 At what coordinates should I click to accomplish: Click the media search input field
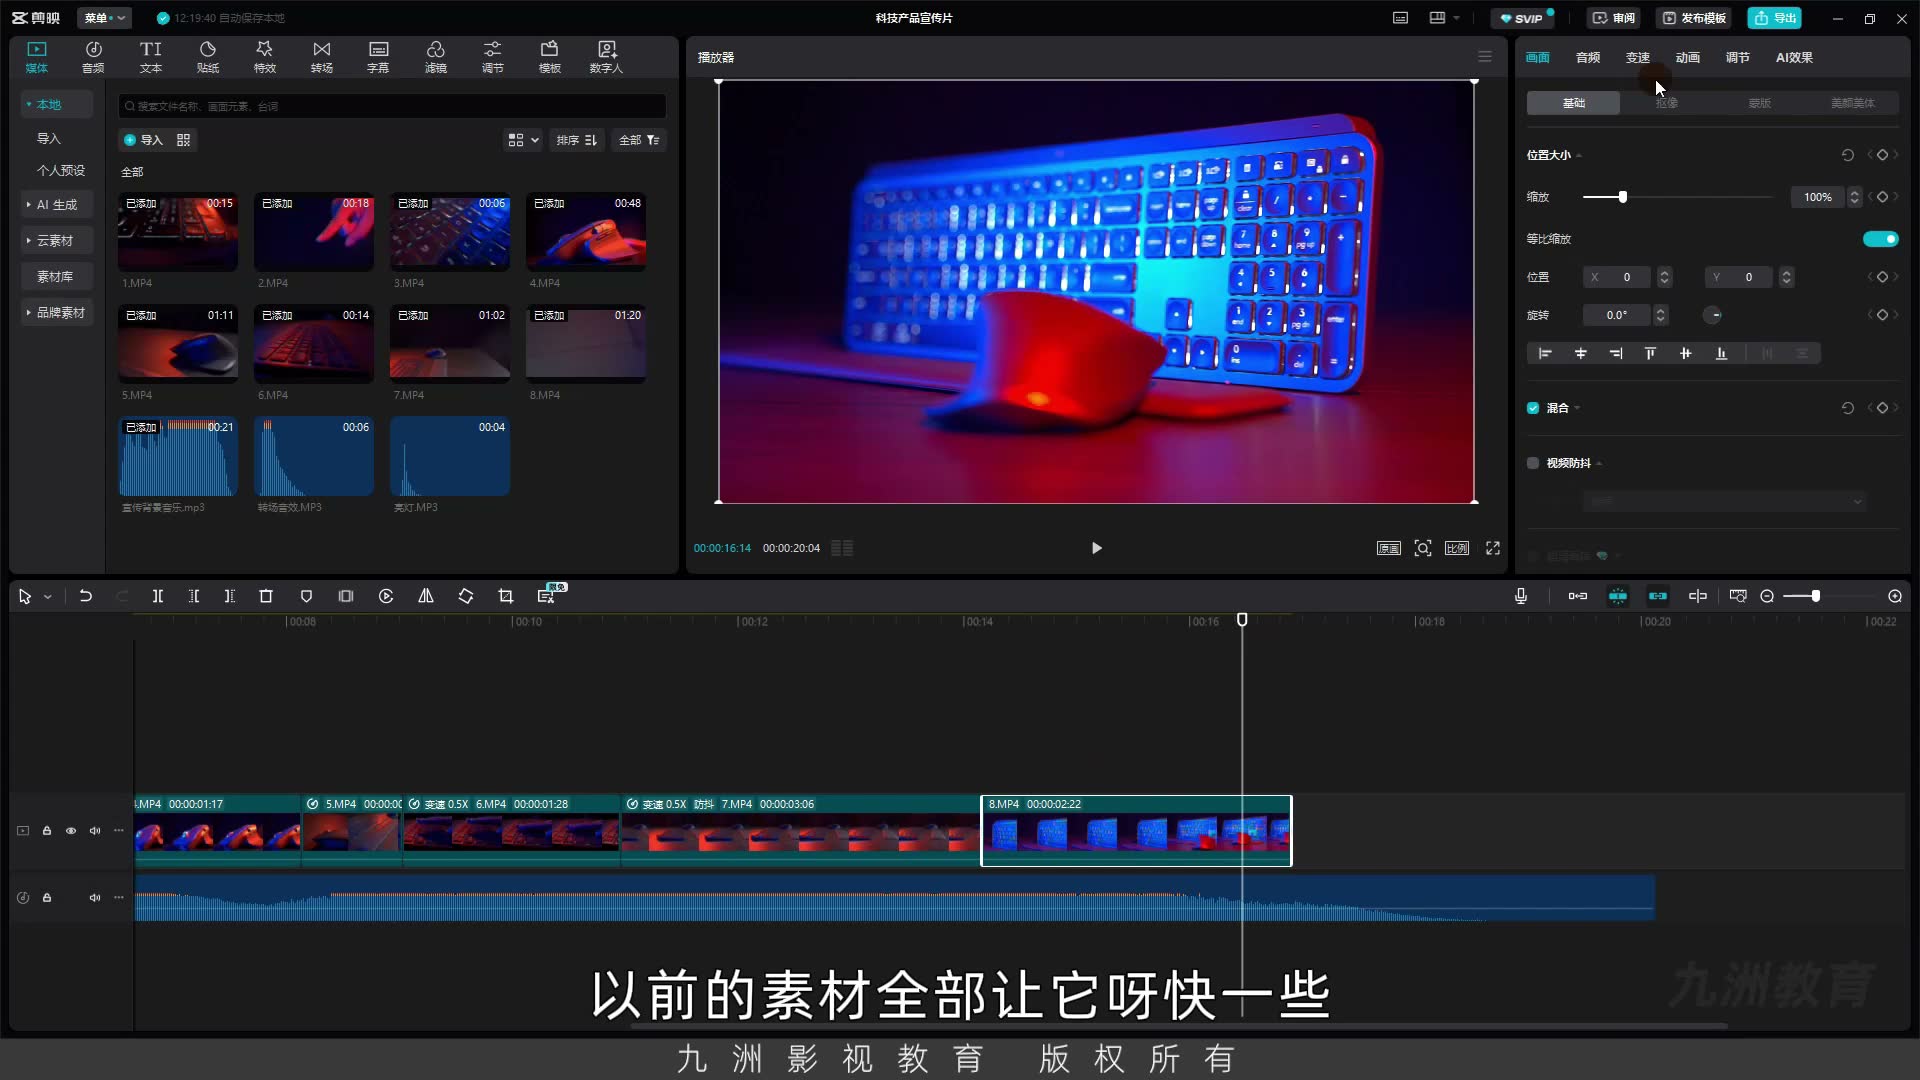(392, 106)
